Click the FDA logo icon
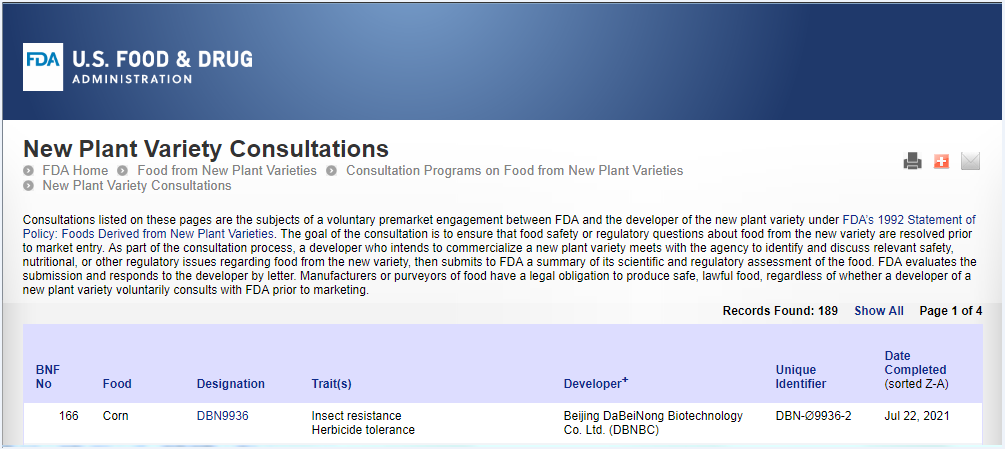The width and height of the screenshot is (1005, 449). point(43,67)
